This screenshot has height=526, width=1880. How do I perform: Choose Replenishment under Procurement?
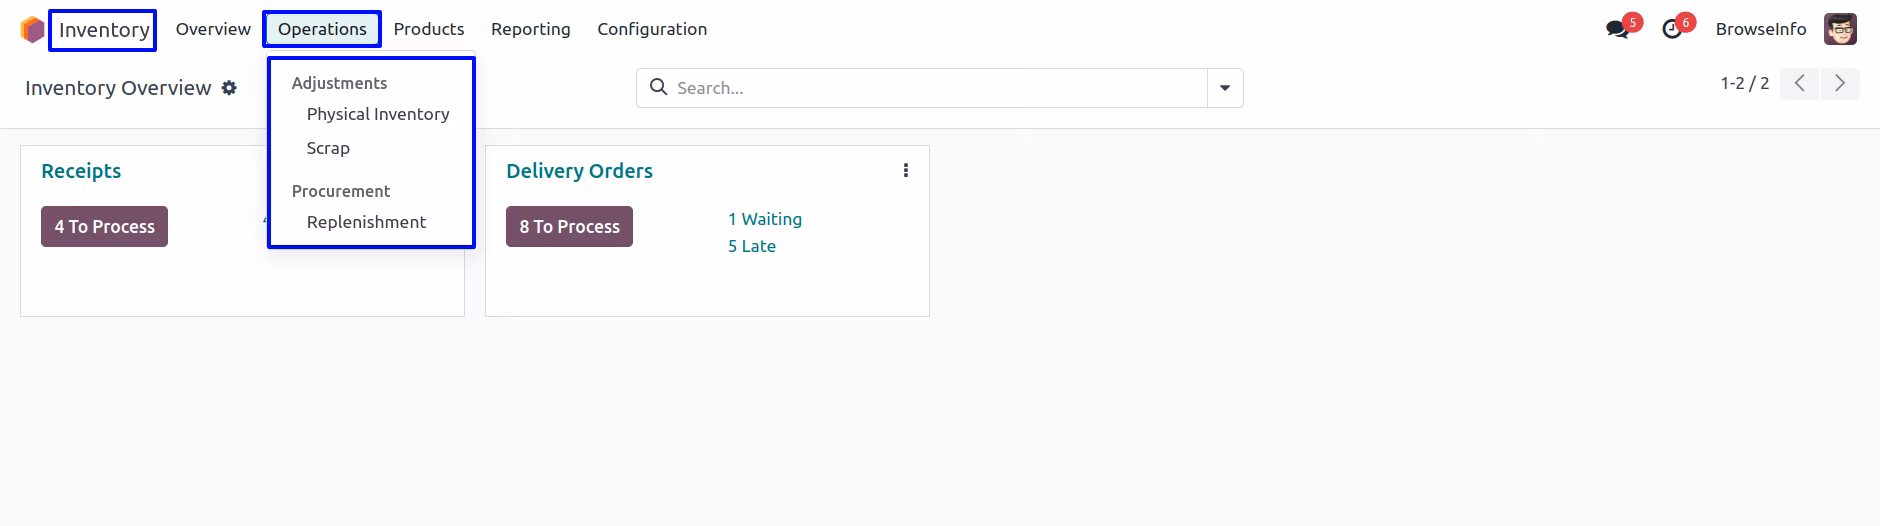point(366,222)
